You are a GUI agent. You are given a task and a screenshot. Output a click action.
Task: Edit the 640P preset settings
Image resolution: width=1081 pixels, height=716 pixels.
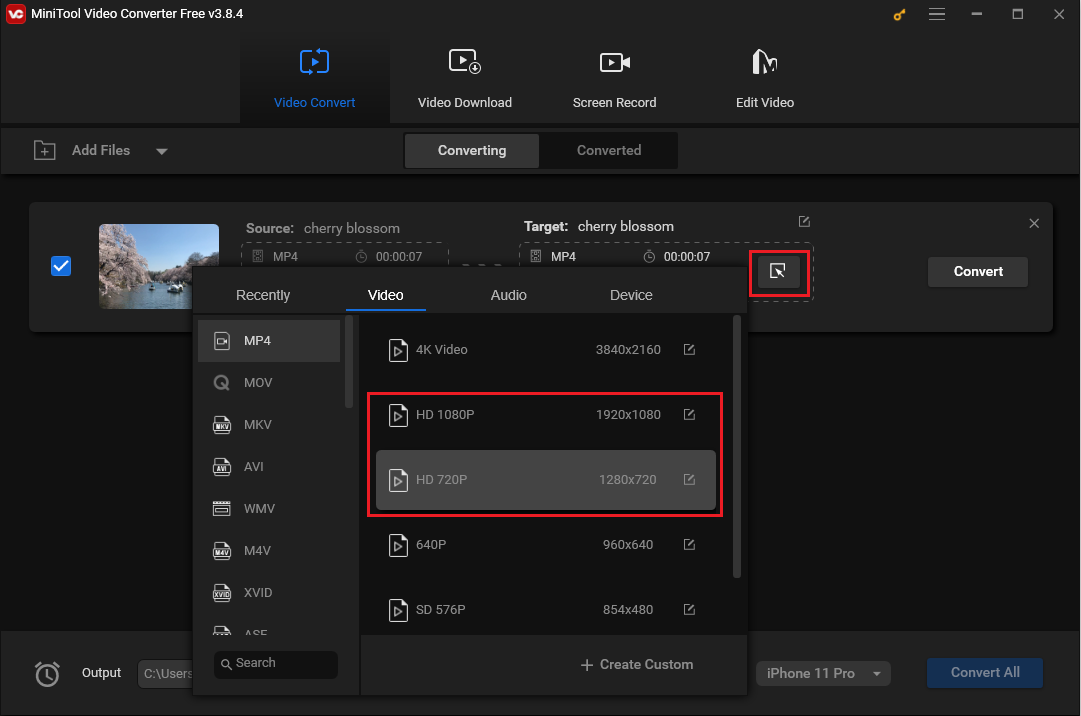pos(689,544)
